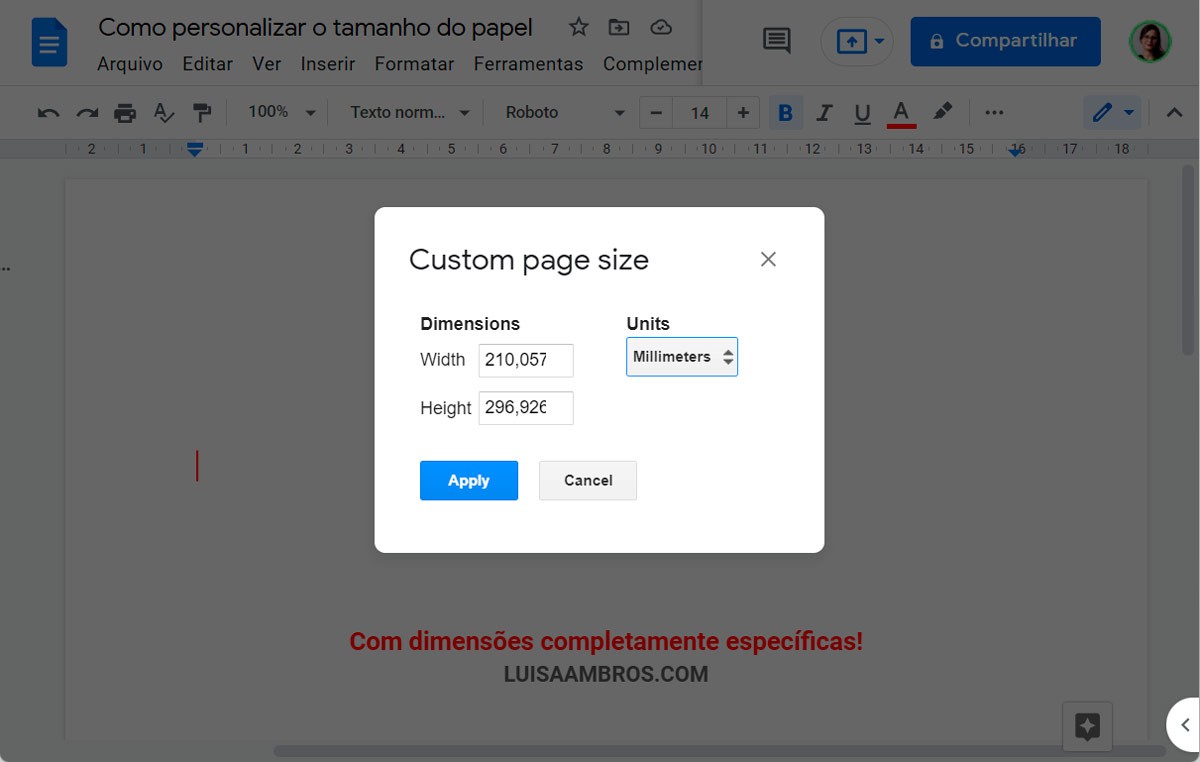Open the Formatar menu
Image resolution: width=1200 pixels, height=762 pixels.
coord(414,63)
